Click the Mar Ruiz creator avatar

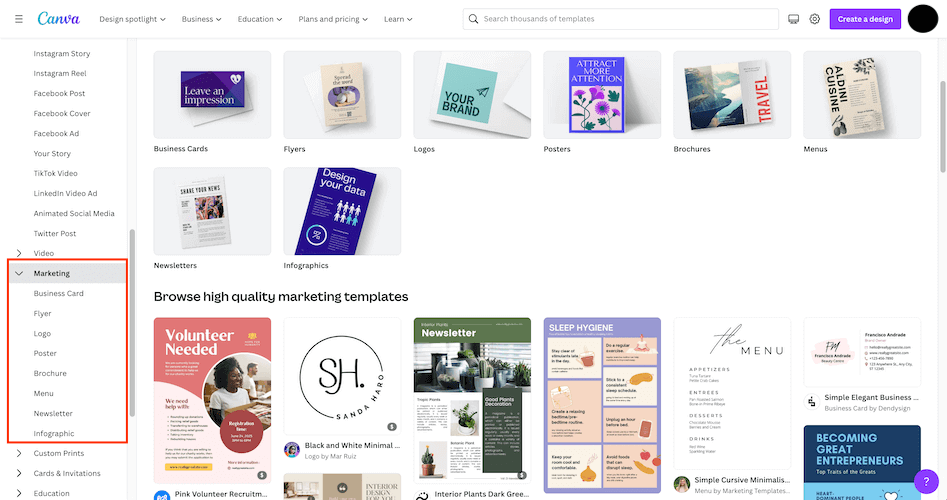click(x=292, y=450)
